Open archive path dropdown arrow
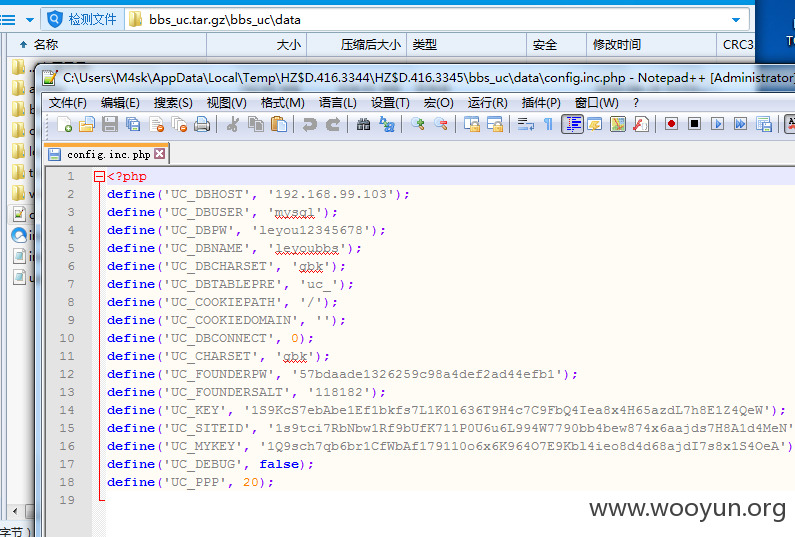795x537 pixels. (x=736, y=20)
